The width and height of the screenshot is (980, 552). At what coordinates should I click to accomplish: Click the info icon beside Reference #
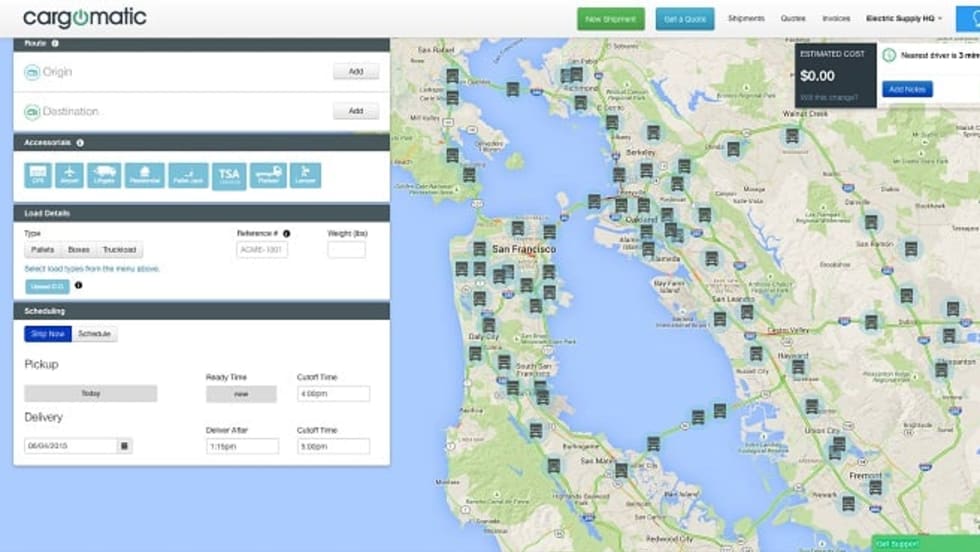(x=286, y=233)
